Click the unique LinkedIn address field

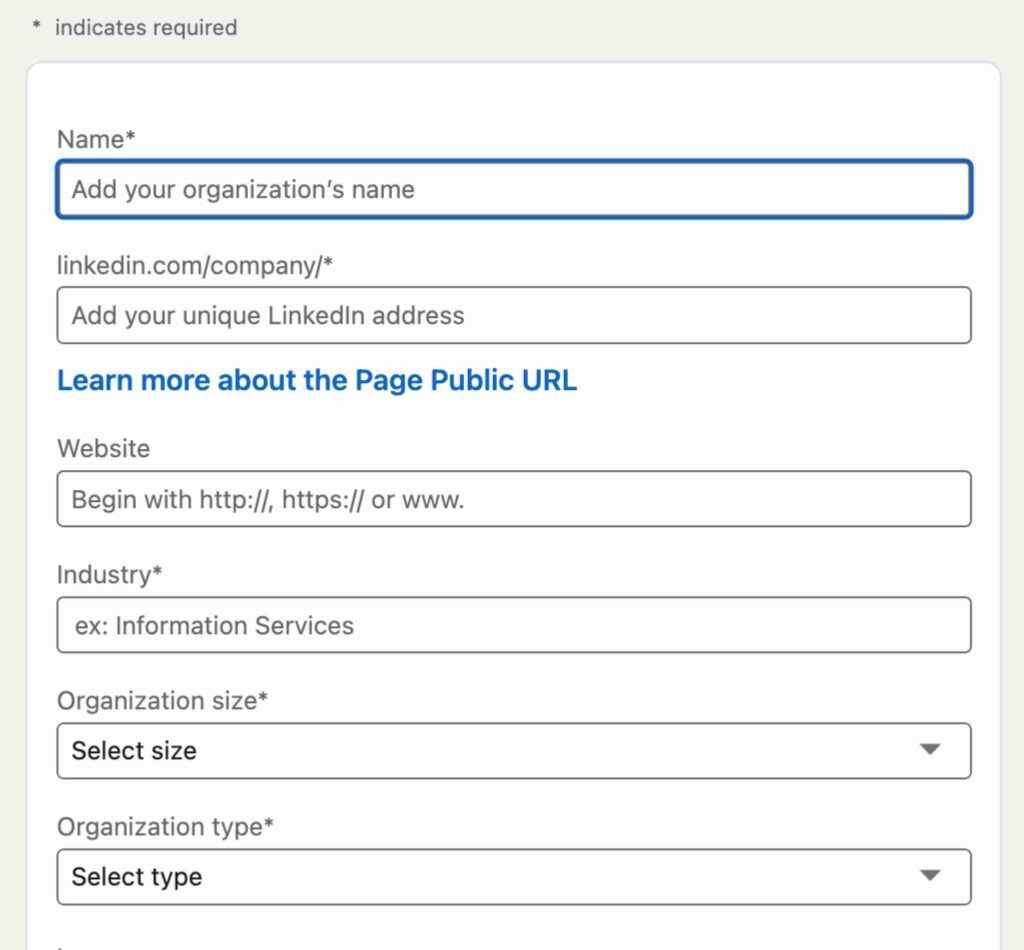514,314
